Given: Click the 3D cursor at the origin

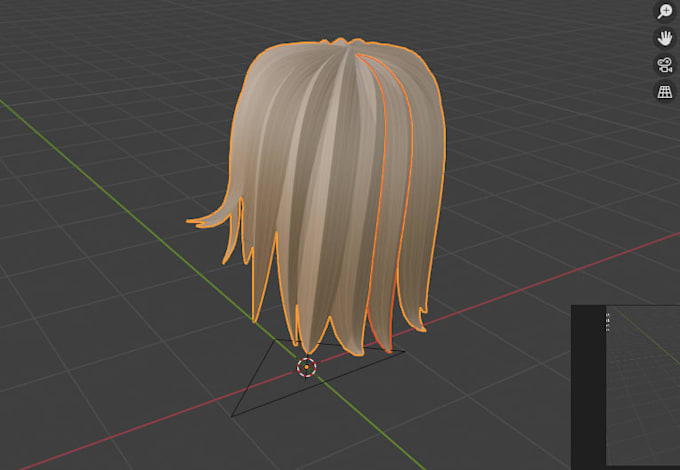Looking at the screenshot, I should (x=307, y=367).
